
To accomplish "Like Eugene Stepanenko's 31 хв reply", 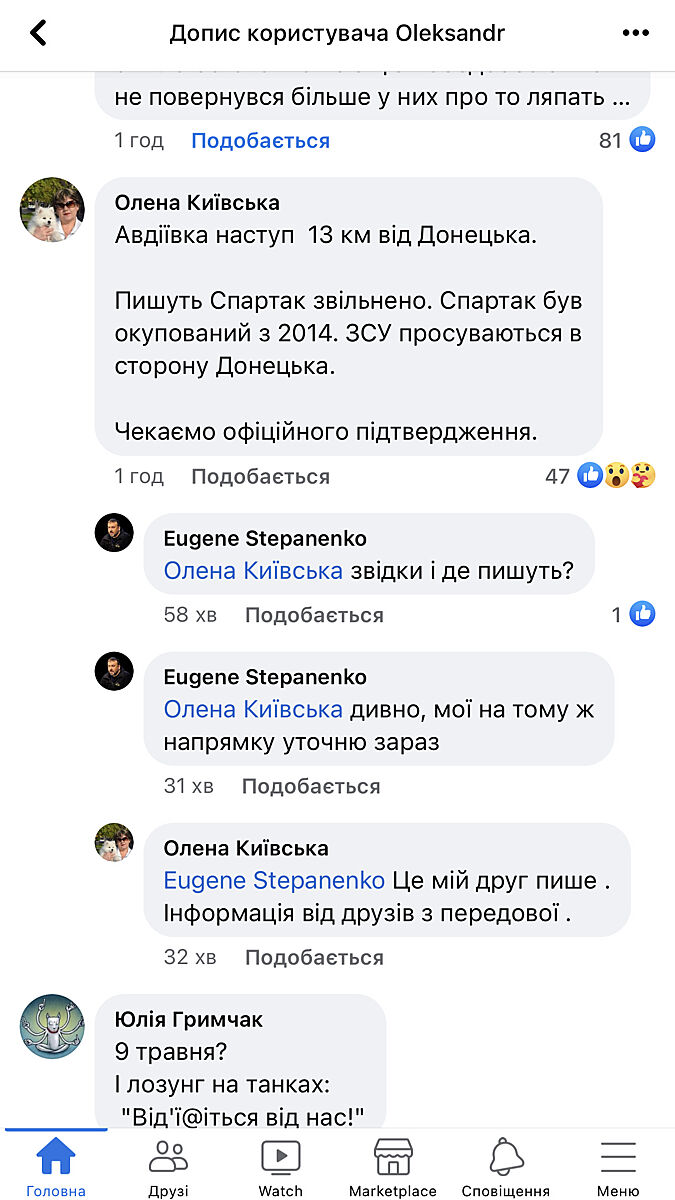I will click(311, 787).
